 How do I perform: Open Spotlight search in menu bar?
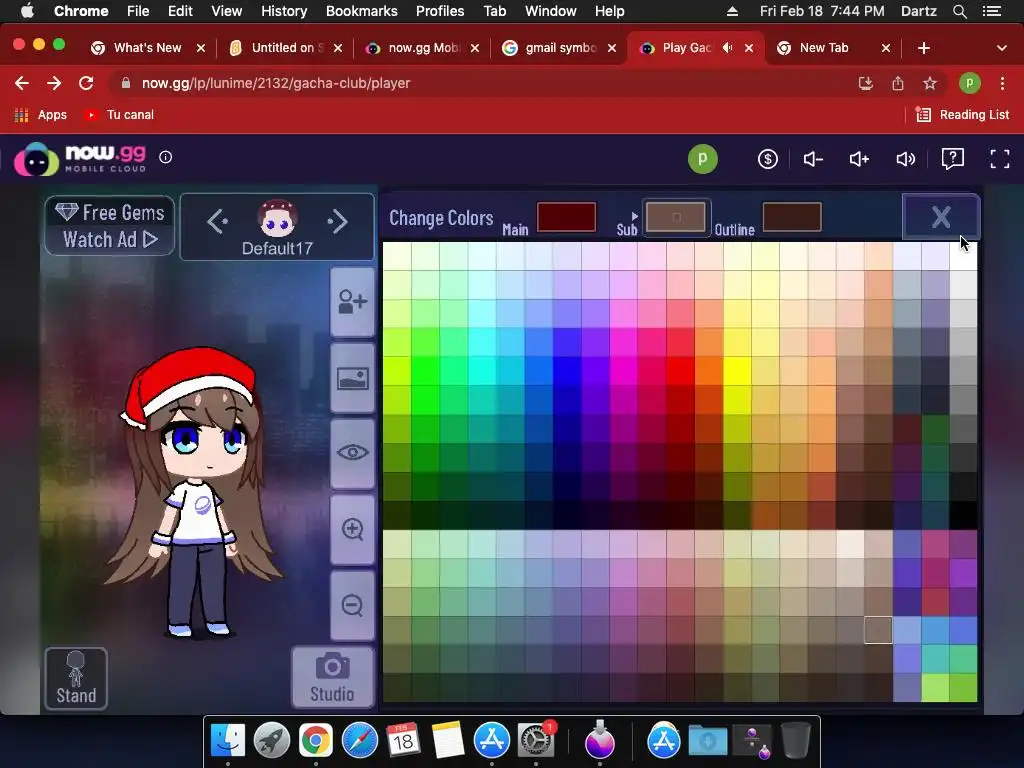click(960, 11)
